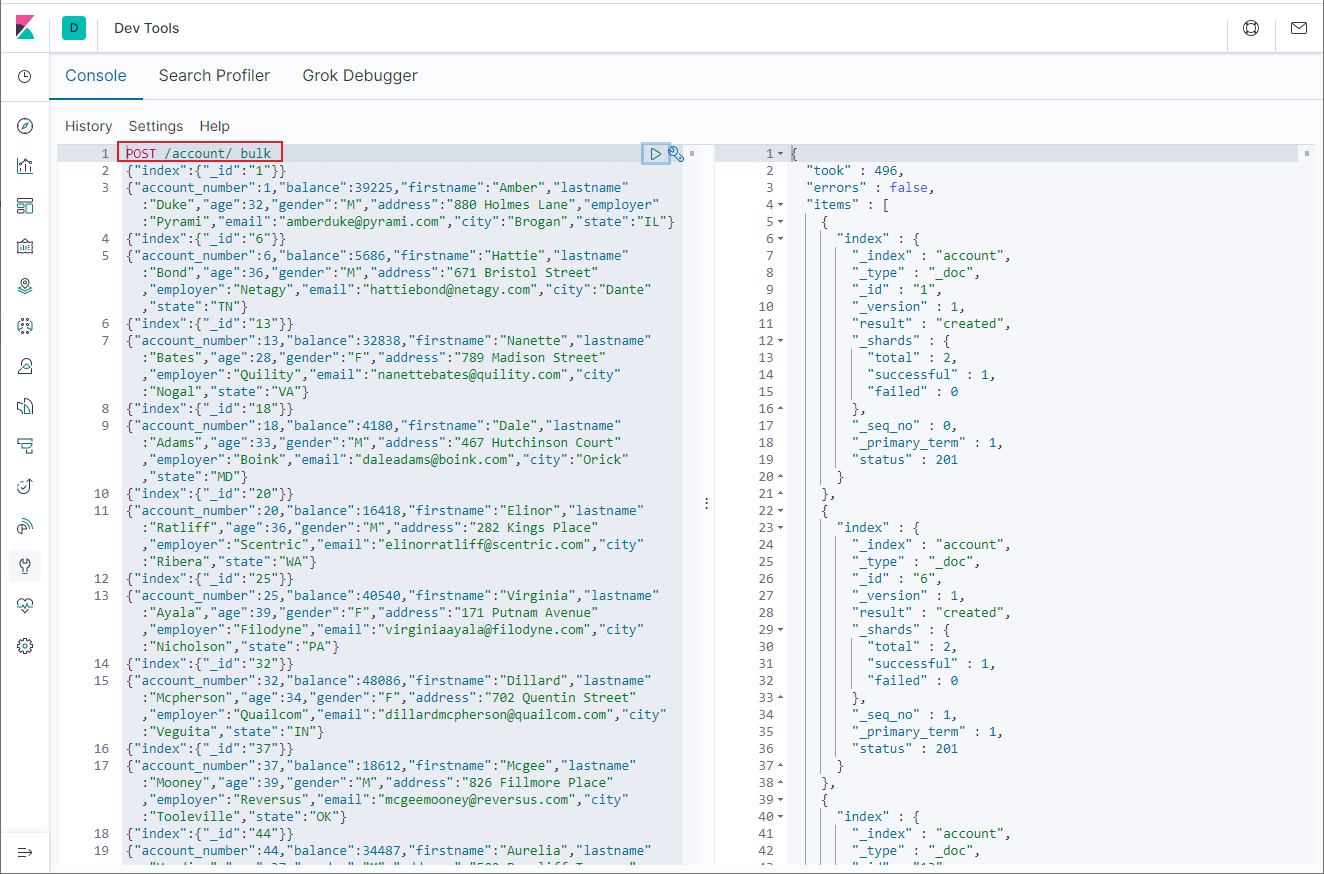Open recently viewed clock icon
This screenshot has height=874, width=1324.
pos(25,77)
